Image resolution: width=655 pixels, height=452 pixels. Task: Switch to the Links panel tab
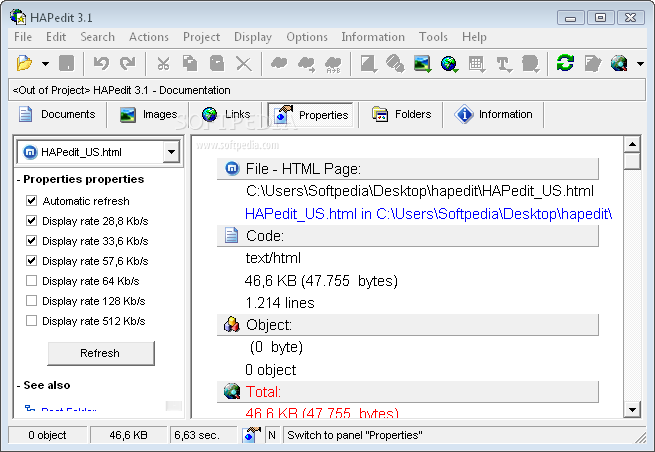[x=226, y=114]
